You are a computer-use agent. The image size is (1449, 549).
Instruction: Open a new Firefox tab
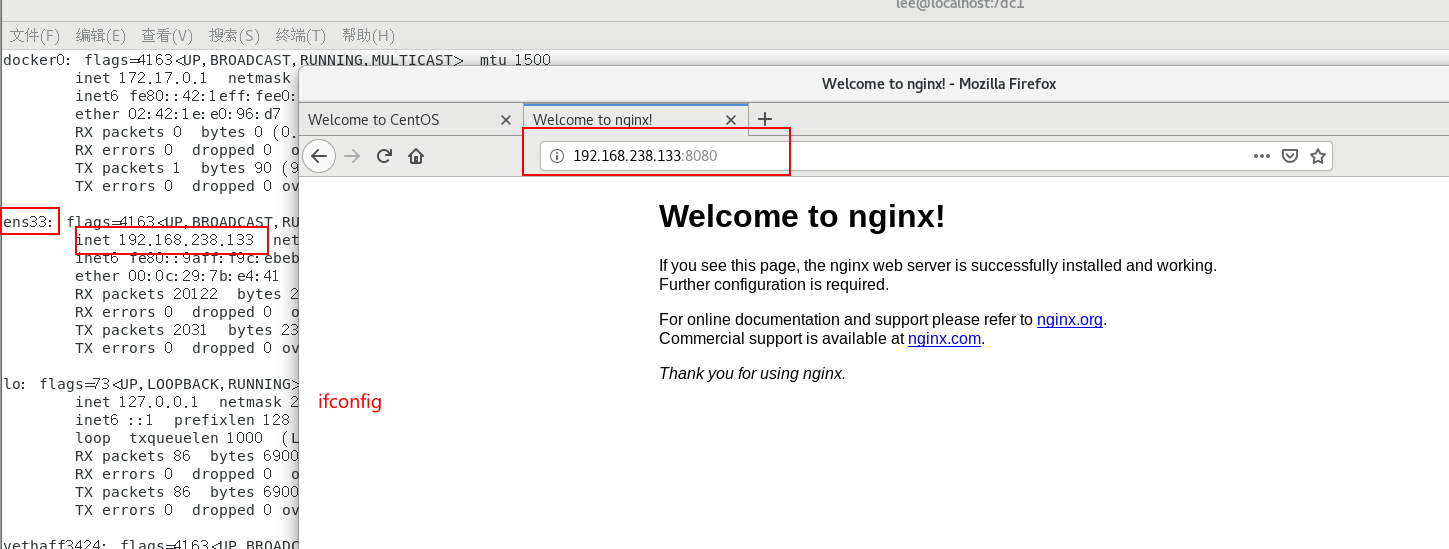click(765, 119)
